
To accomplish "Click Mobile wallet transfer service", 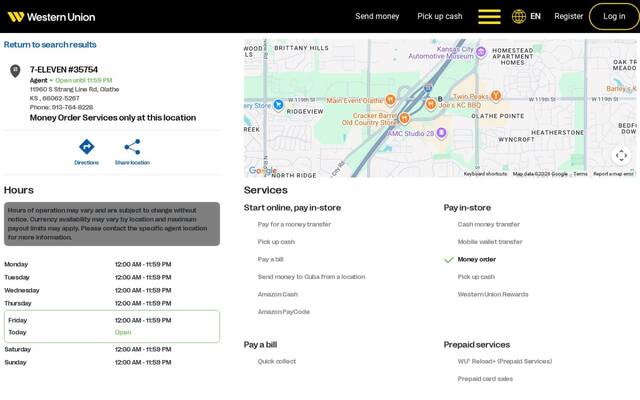I will [490, 242].
